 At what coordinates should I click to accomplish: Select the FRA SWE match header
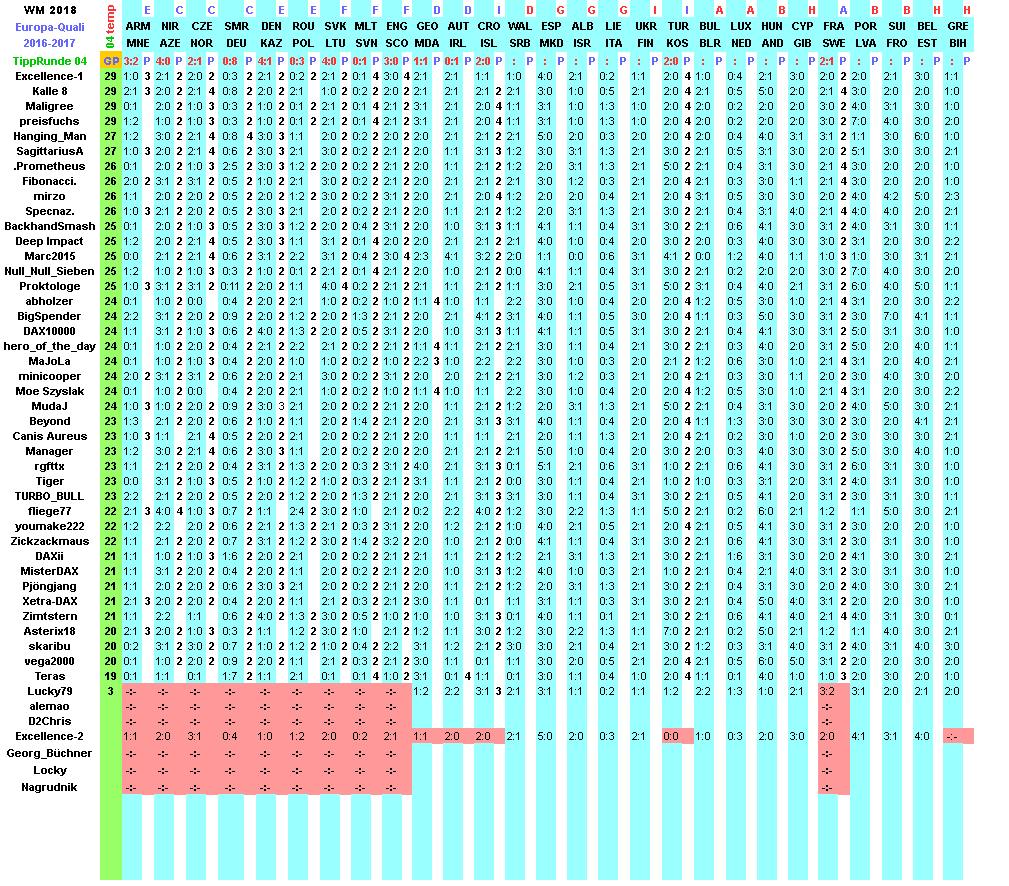833,35
